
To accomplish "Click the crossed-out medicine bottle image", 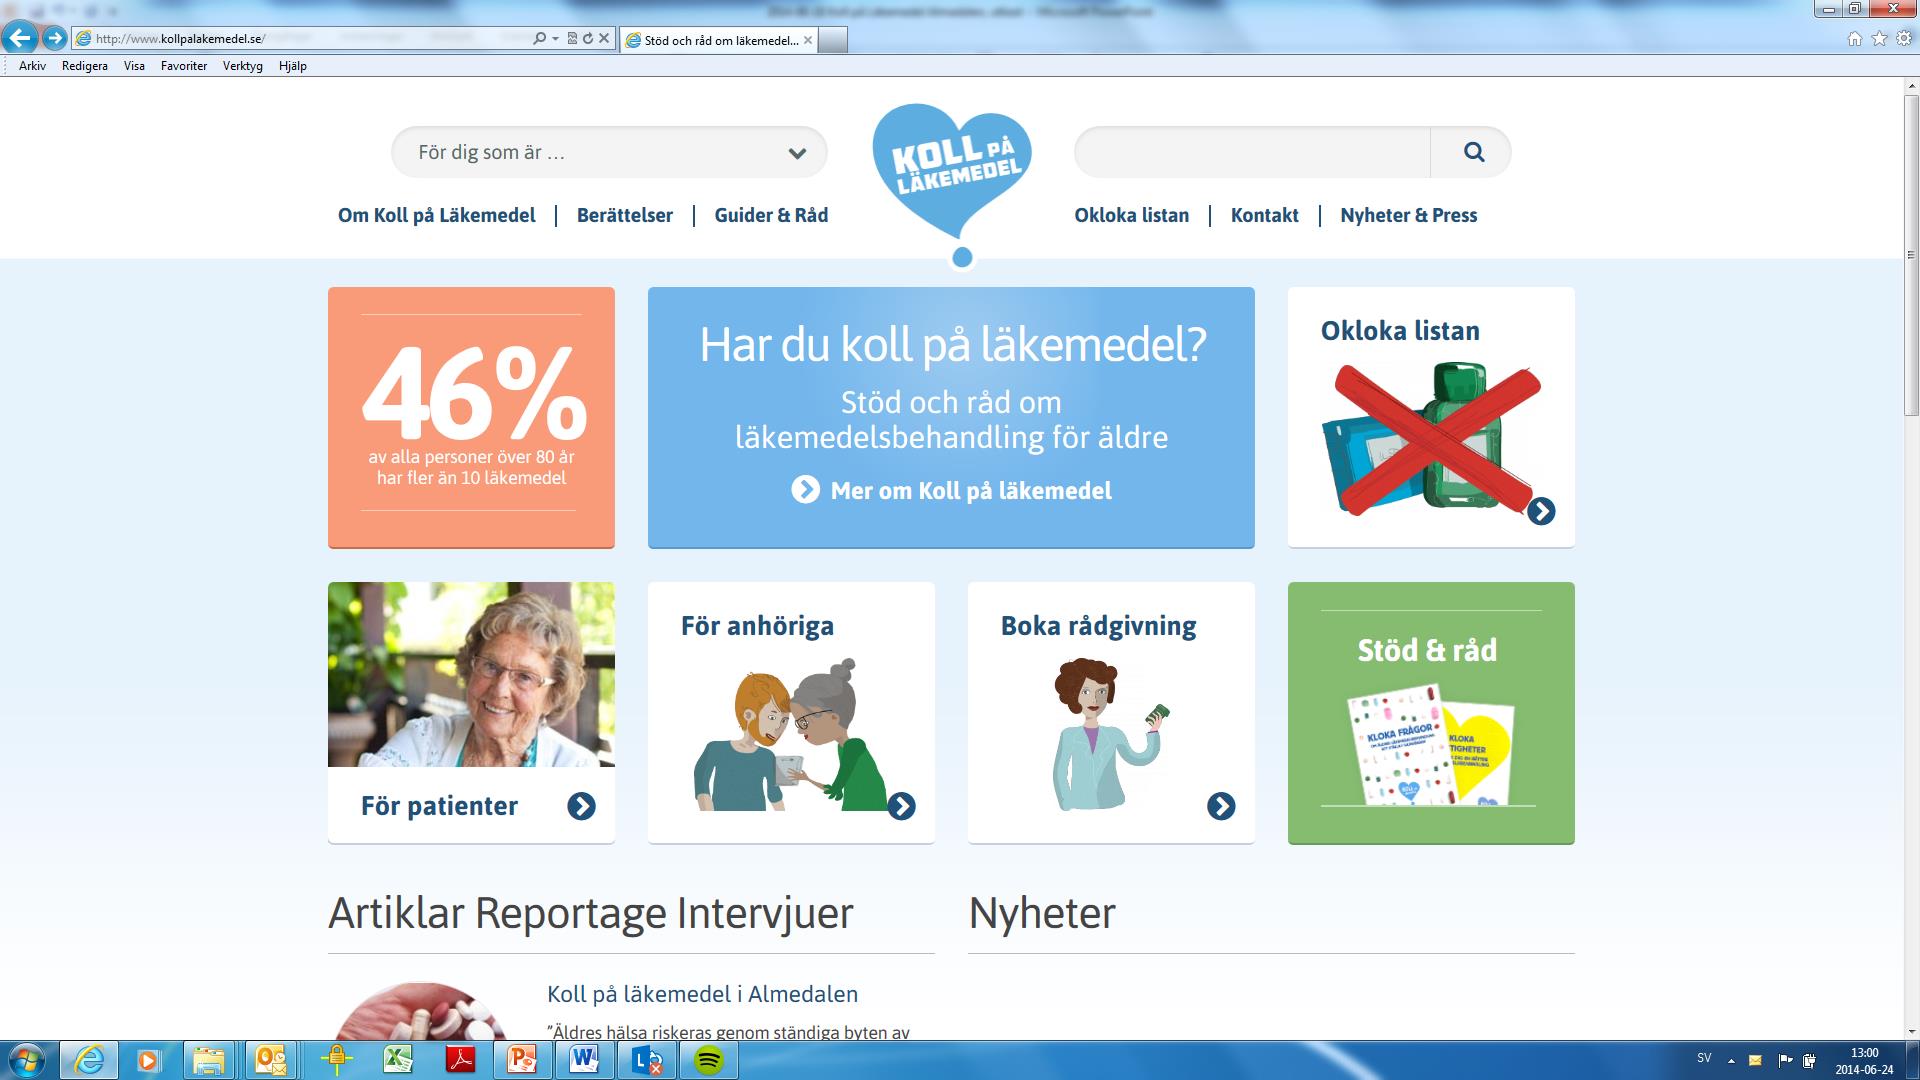I will pyautogui.click(x=1431, y=439).
